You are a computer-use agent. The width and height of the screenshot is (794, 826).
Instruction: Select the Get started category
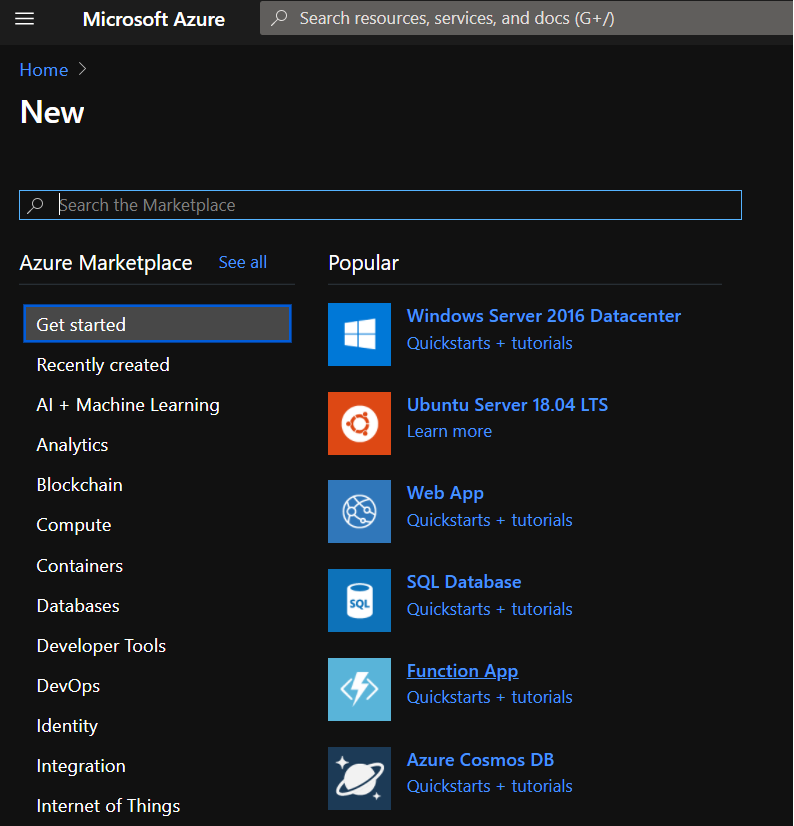[157, 324]
